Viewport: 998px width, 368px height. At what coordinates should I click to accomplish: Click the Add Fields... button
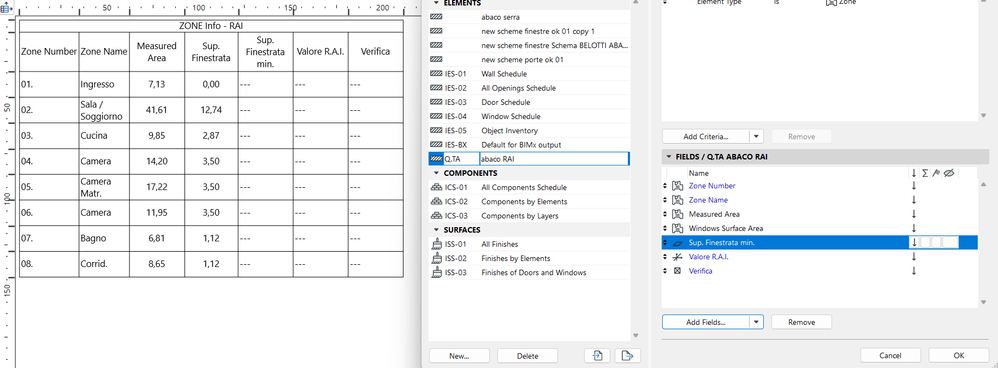705,322
